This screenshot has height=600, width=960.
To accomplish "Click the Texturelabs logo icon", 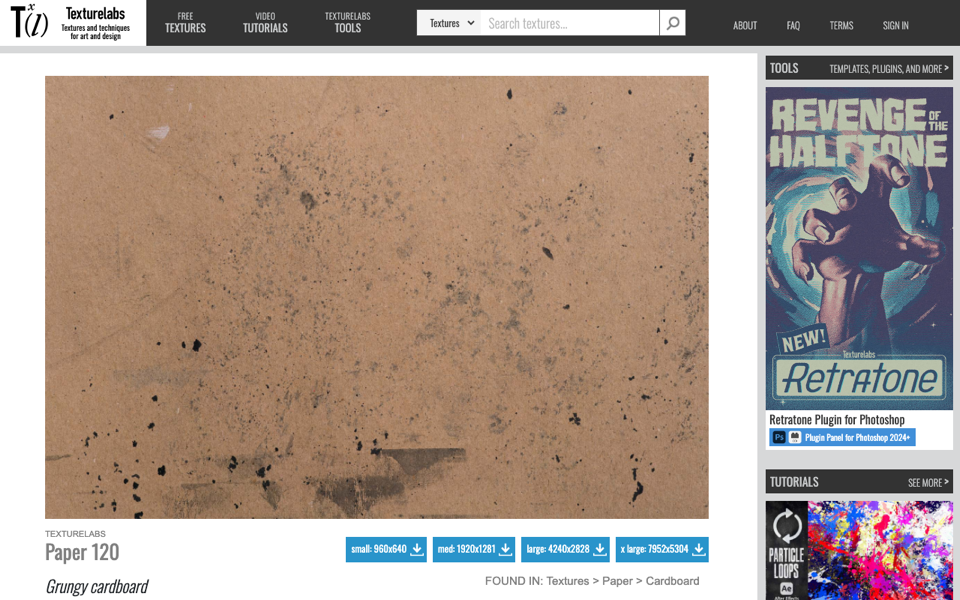I will click(29, 21).
